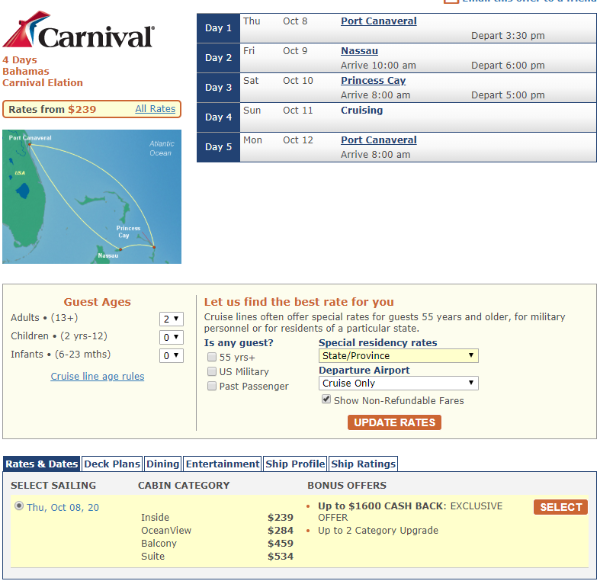
Task: Open Cruise line age rules link
Action: pyautogui.click(x=97, y=377)
